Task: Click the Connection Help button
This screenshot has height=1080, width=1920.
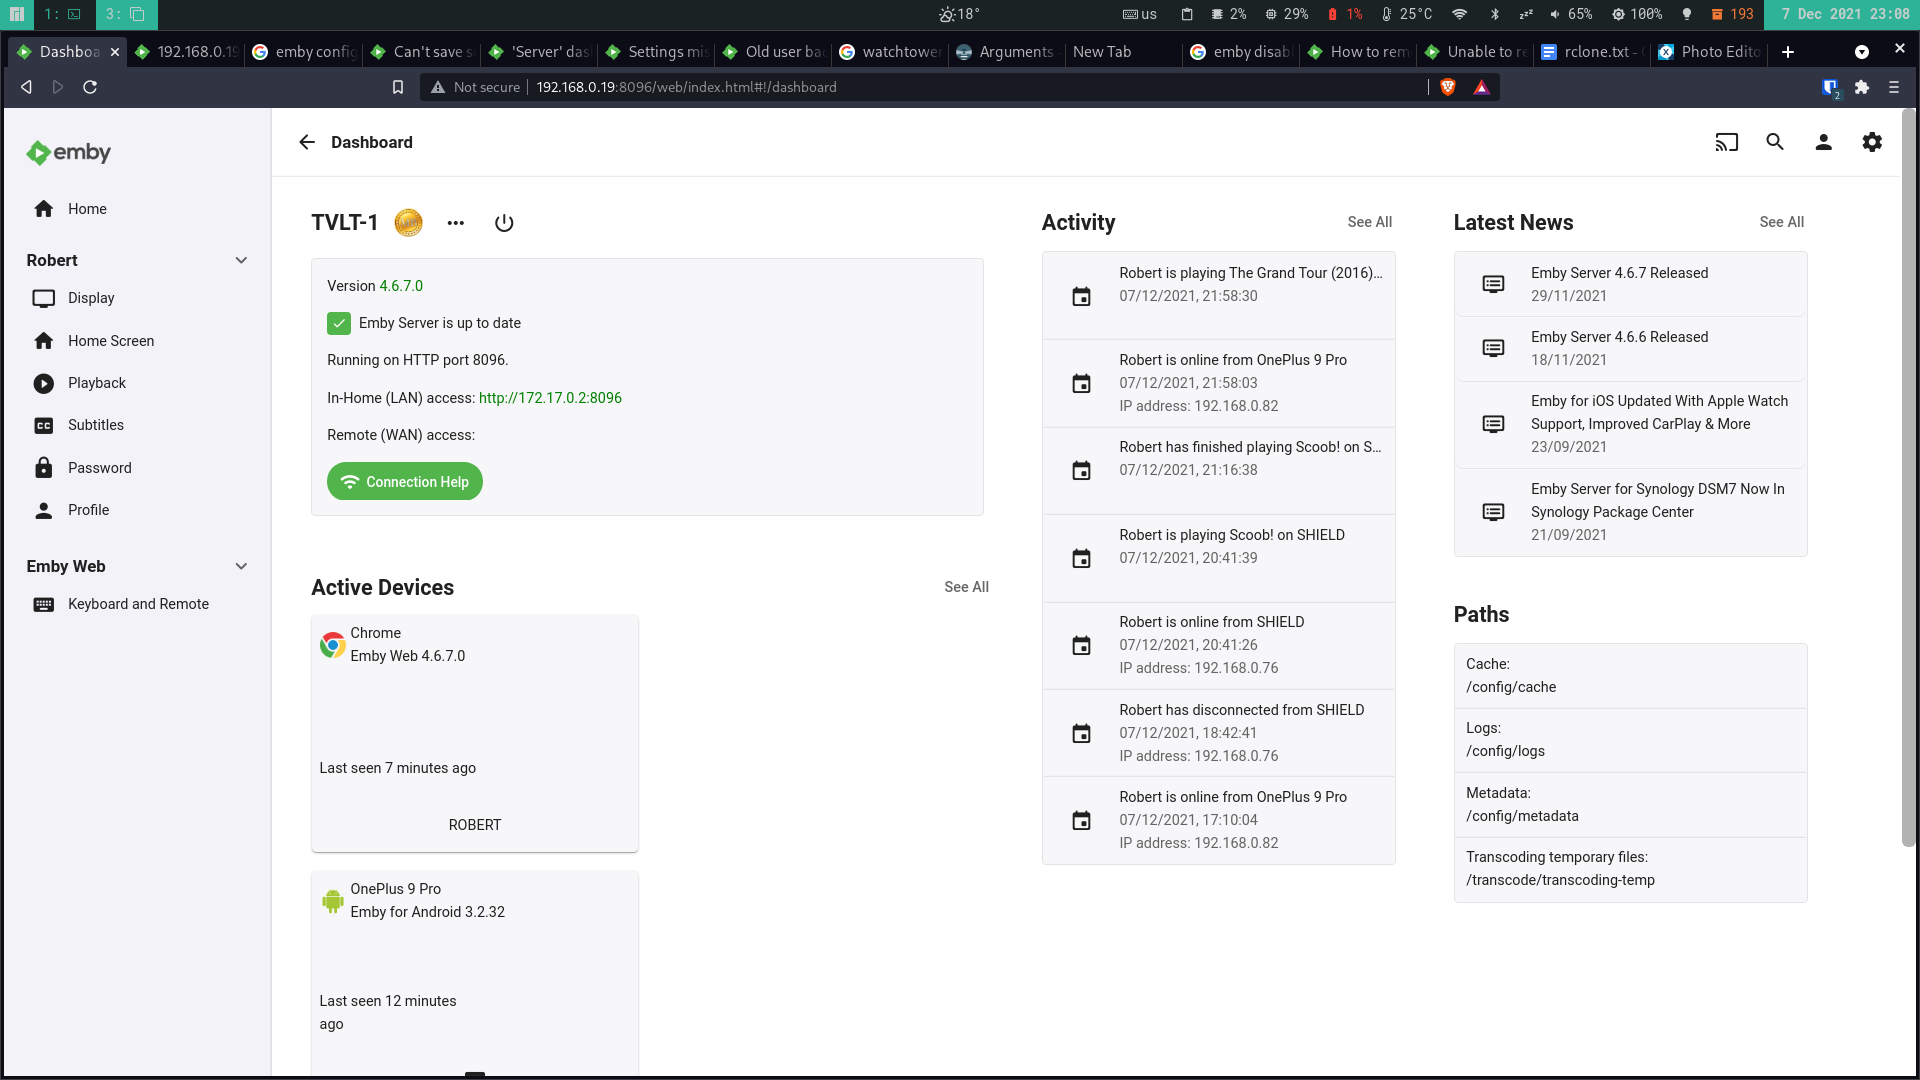Action: click(x=405, y=482)
